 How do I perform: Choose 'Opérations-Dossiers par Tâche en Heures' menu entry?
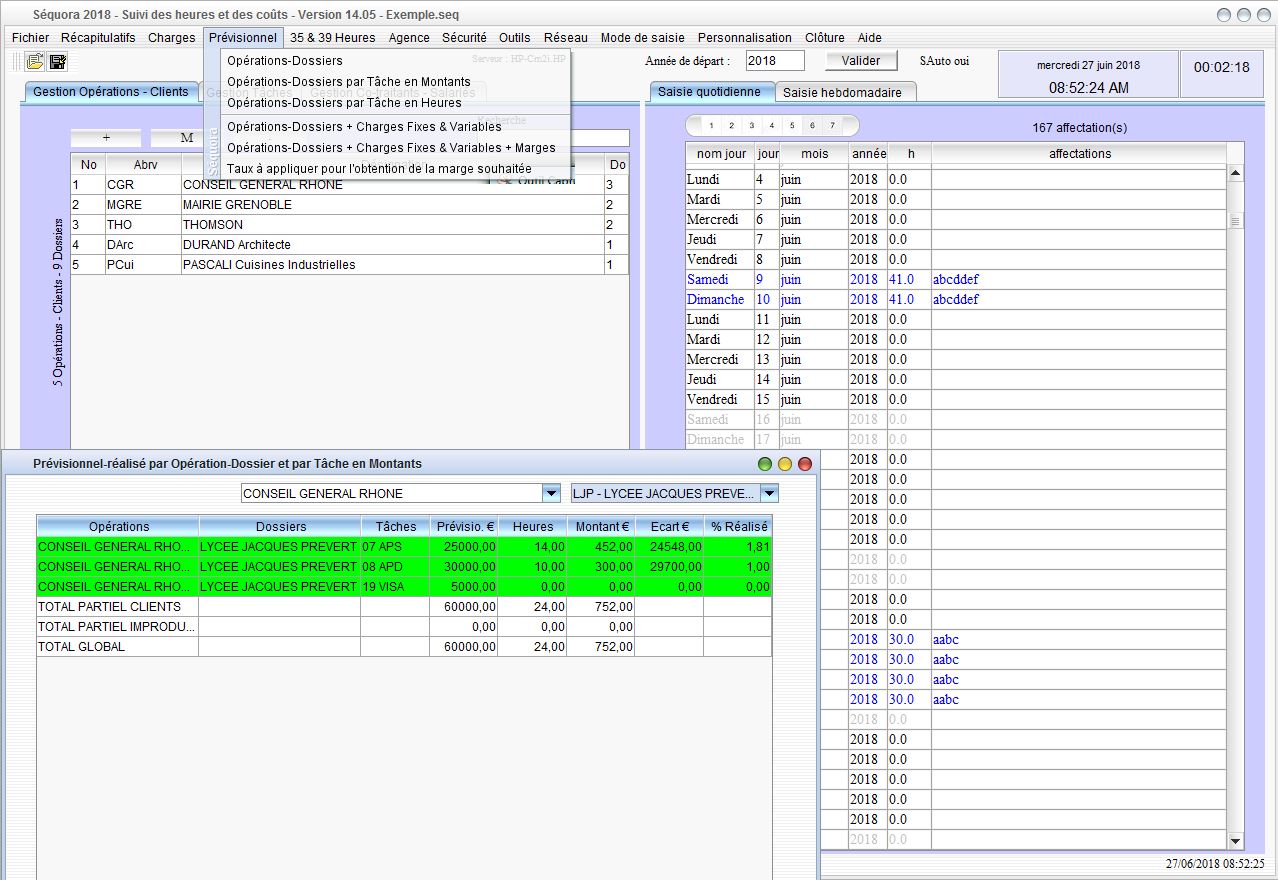(x=344, y=102)
